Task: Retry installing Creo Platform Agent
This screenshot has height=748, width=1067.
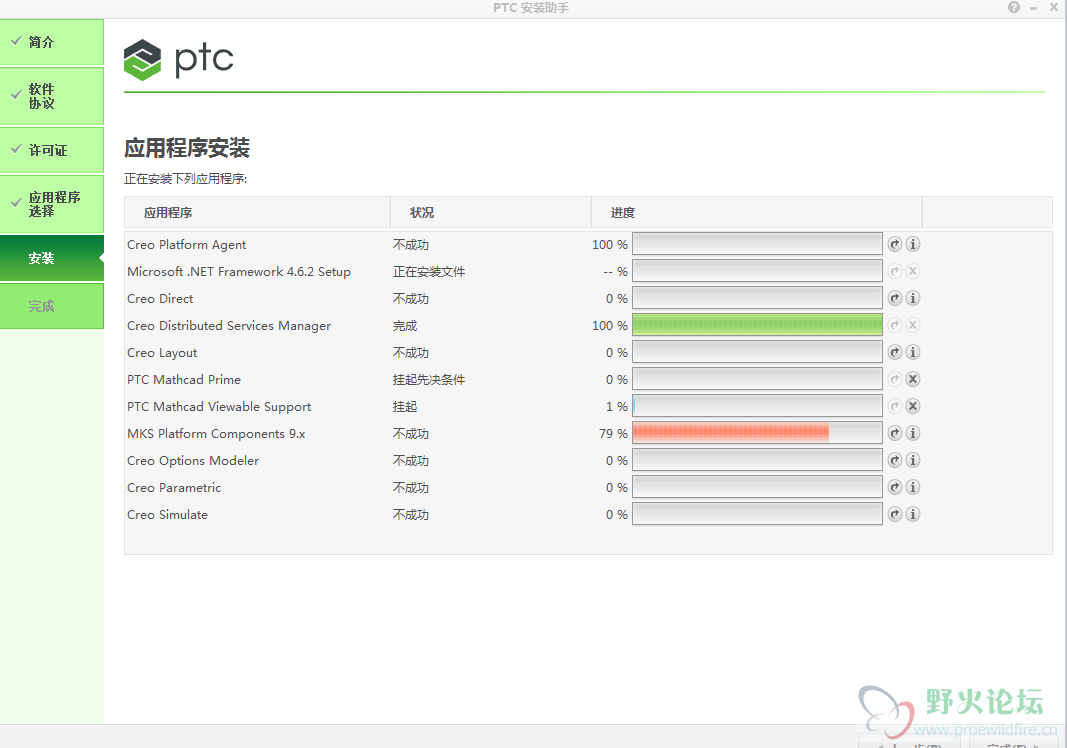Action: coord(895,244)
